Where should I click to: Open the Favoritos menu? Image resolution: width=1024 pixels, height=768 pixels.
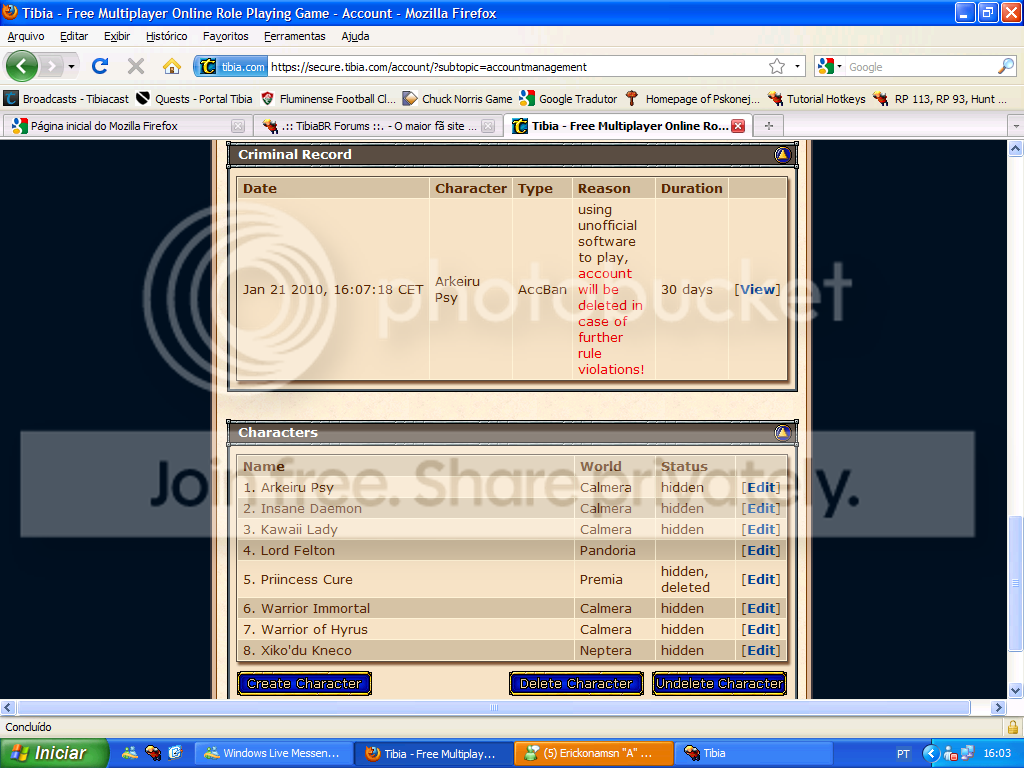coord(225,36)
